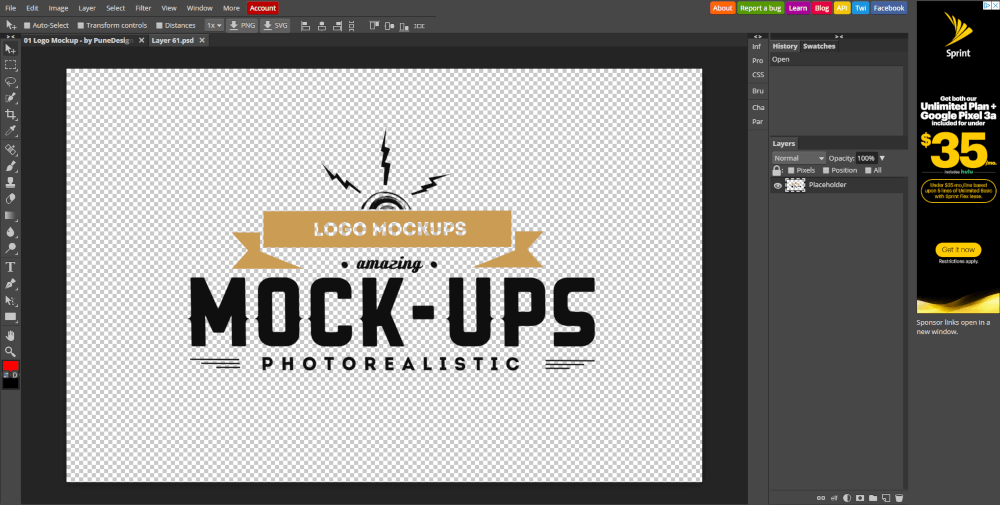Open the Filter menu
This screenshot has height=505, width=1000.
tap(143, 8)
